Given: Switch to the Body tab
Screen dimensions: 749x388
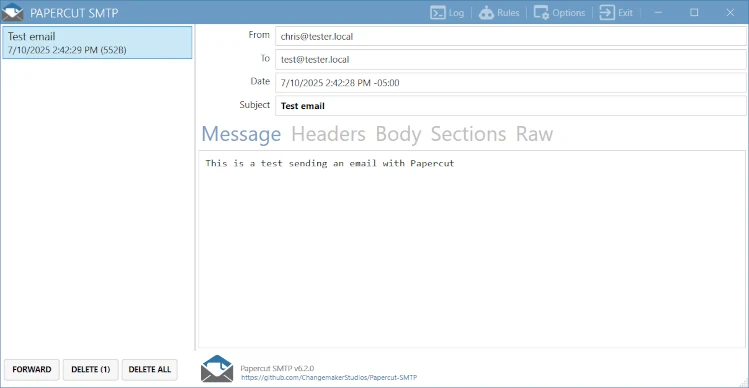Looking at the screenshot, I should pyautogui.click(x=398, y=134).
